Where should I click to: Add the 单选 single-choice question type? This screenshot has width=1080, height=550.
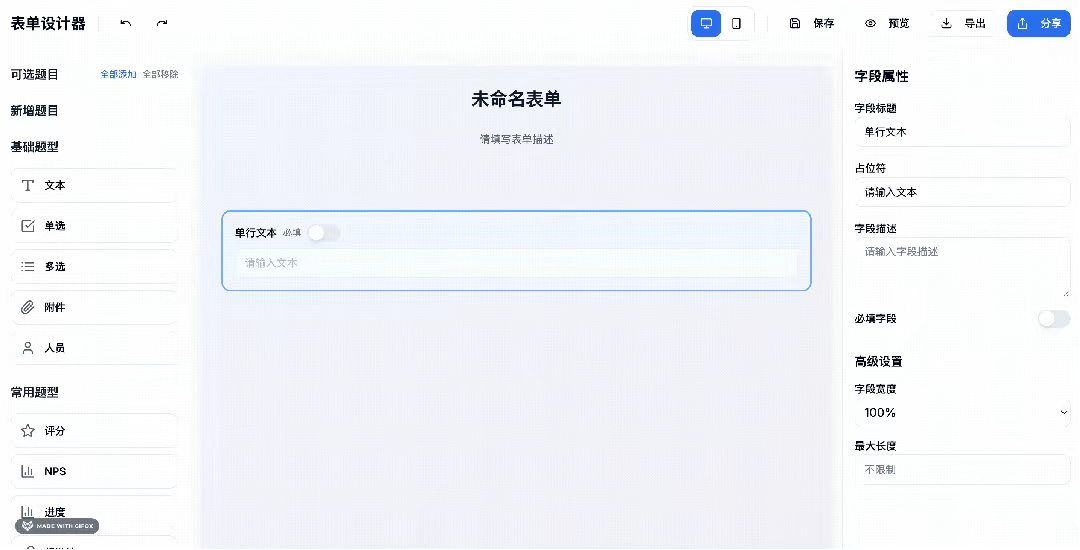click(x=94, y=226)
